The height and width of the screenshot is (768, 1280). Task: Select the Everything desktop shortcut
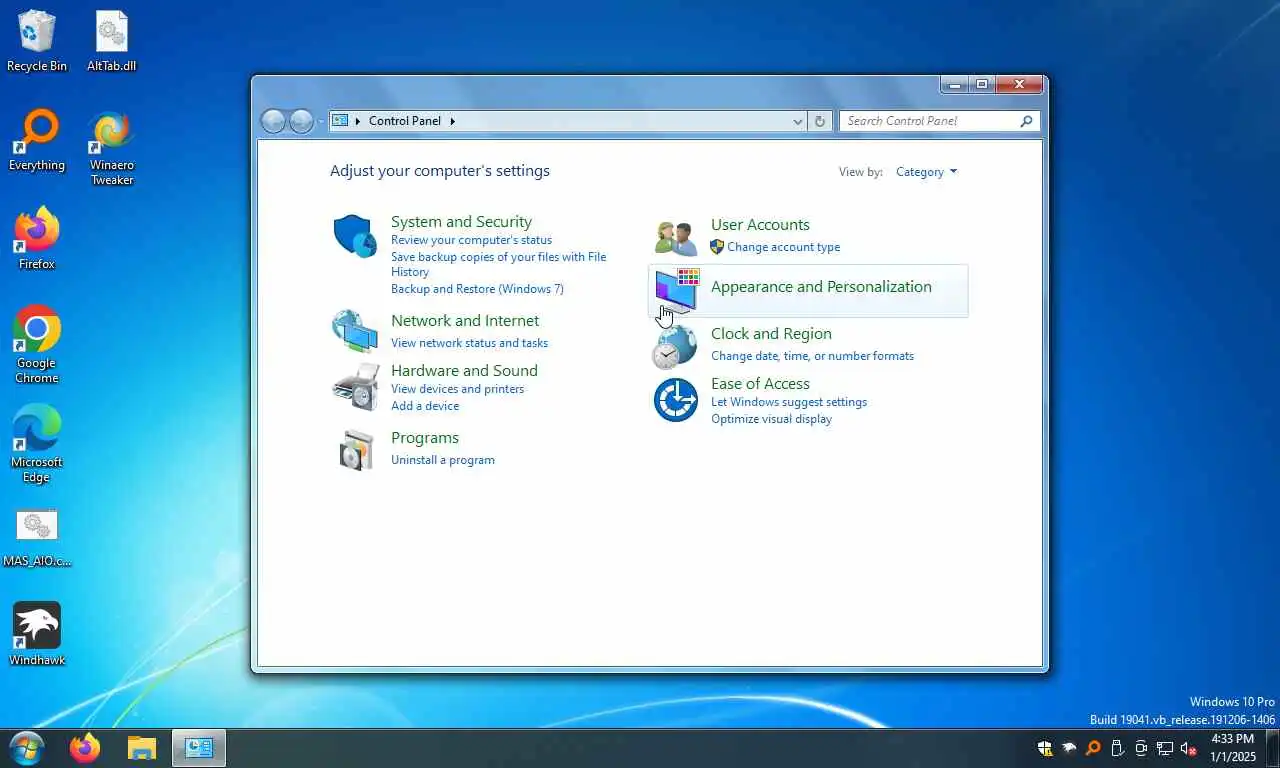click(x=37, y=141)
